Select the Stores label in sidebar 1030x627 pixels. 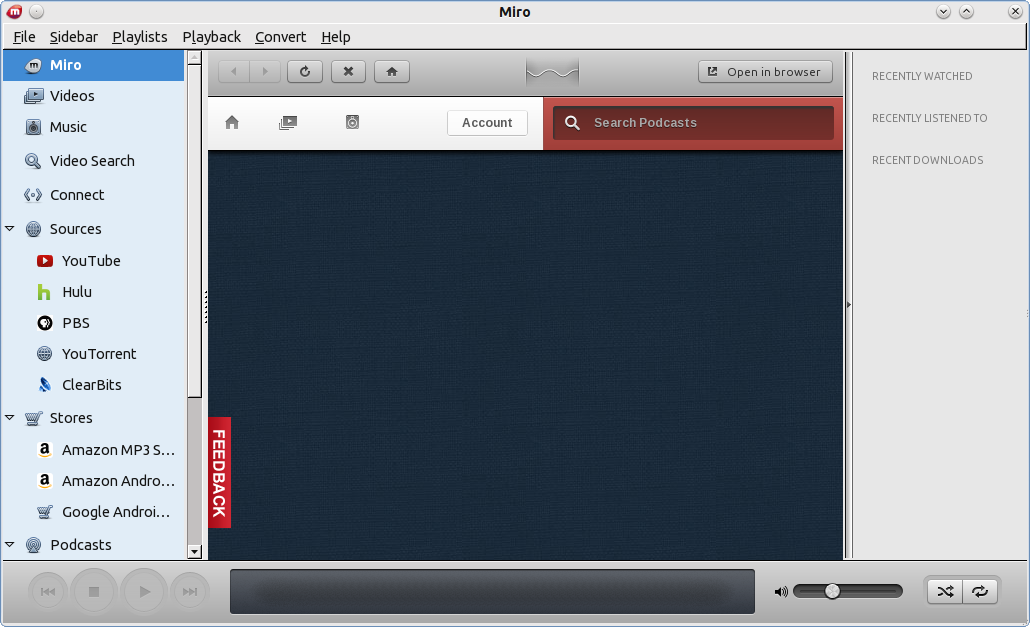[71, 418]
